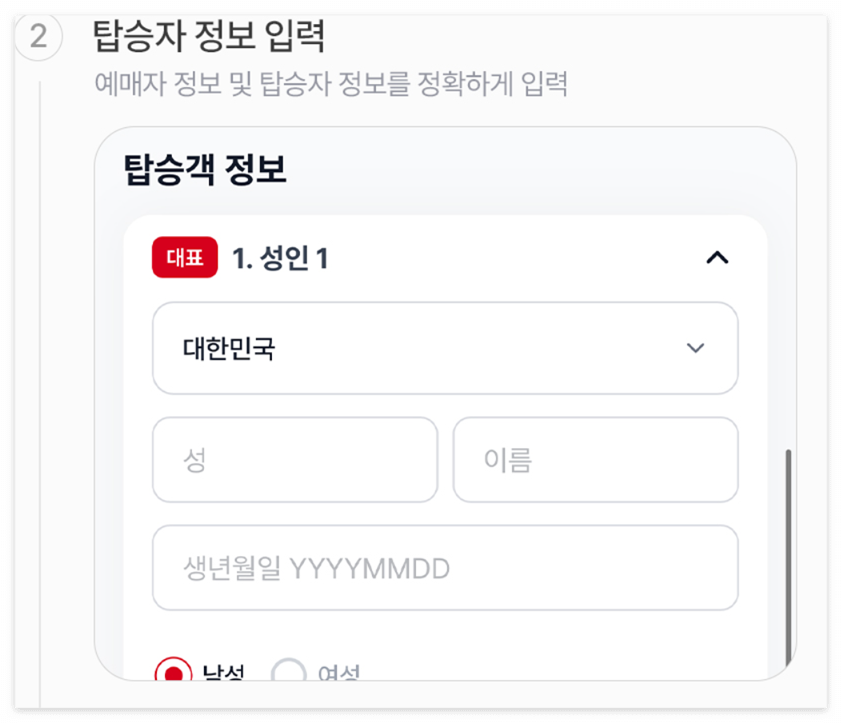Focus the 생년월일 YYYYMMDD birthdate field
Screen dimensions: 842x723
tap(446, 567)
